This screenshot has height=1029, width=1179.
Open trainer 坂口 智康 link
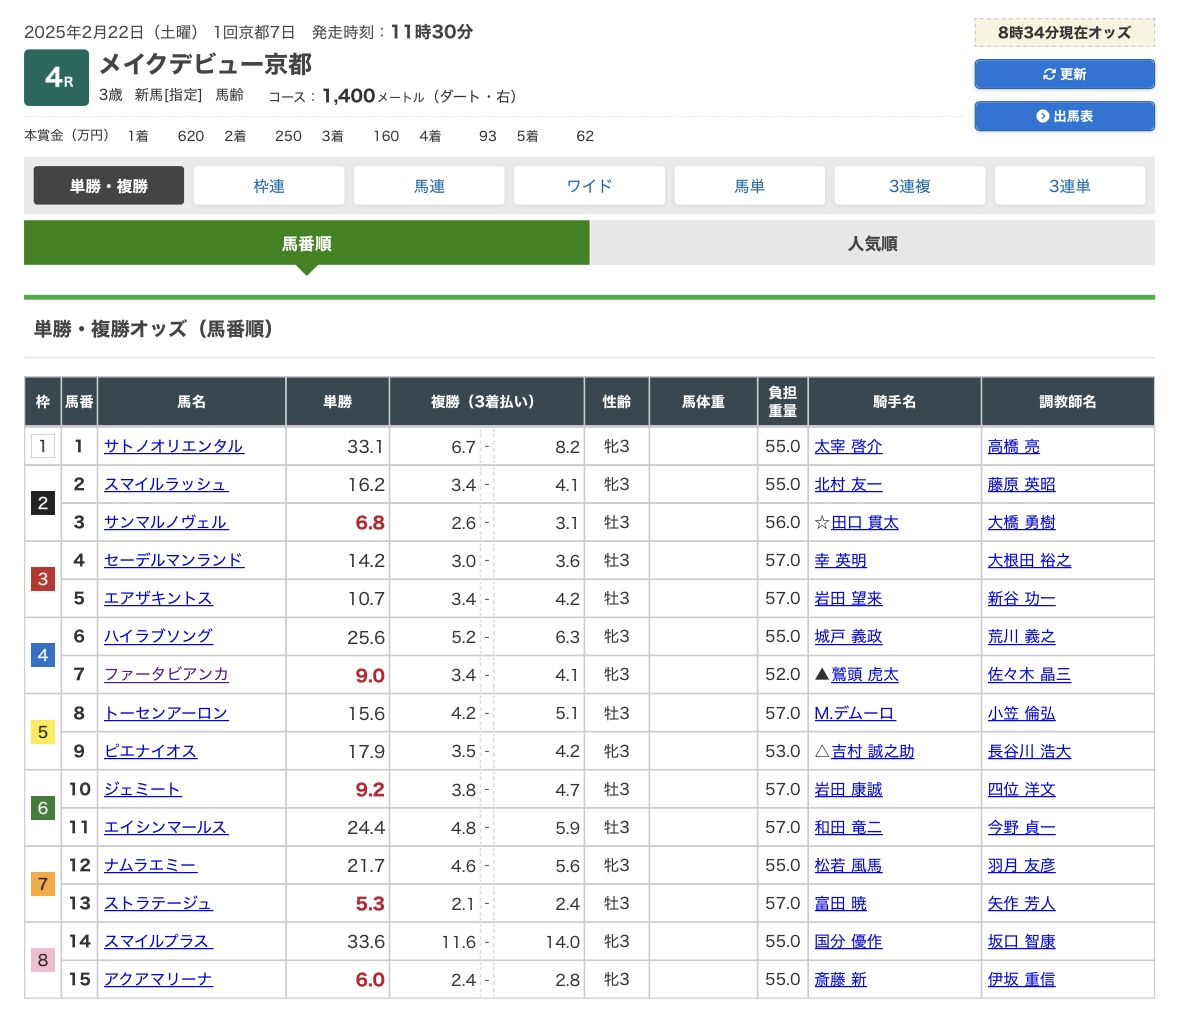pyautogui.click(x=1021, y=942)
